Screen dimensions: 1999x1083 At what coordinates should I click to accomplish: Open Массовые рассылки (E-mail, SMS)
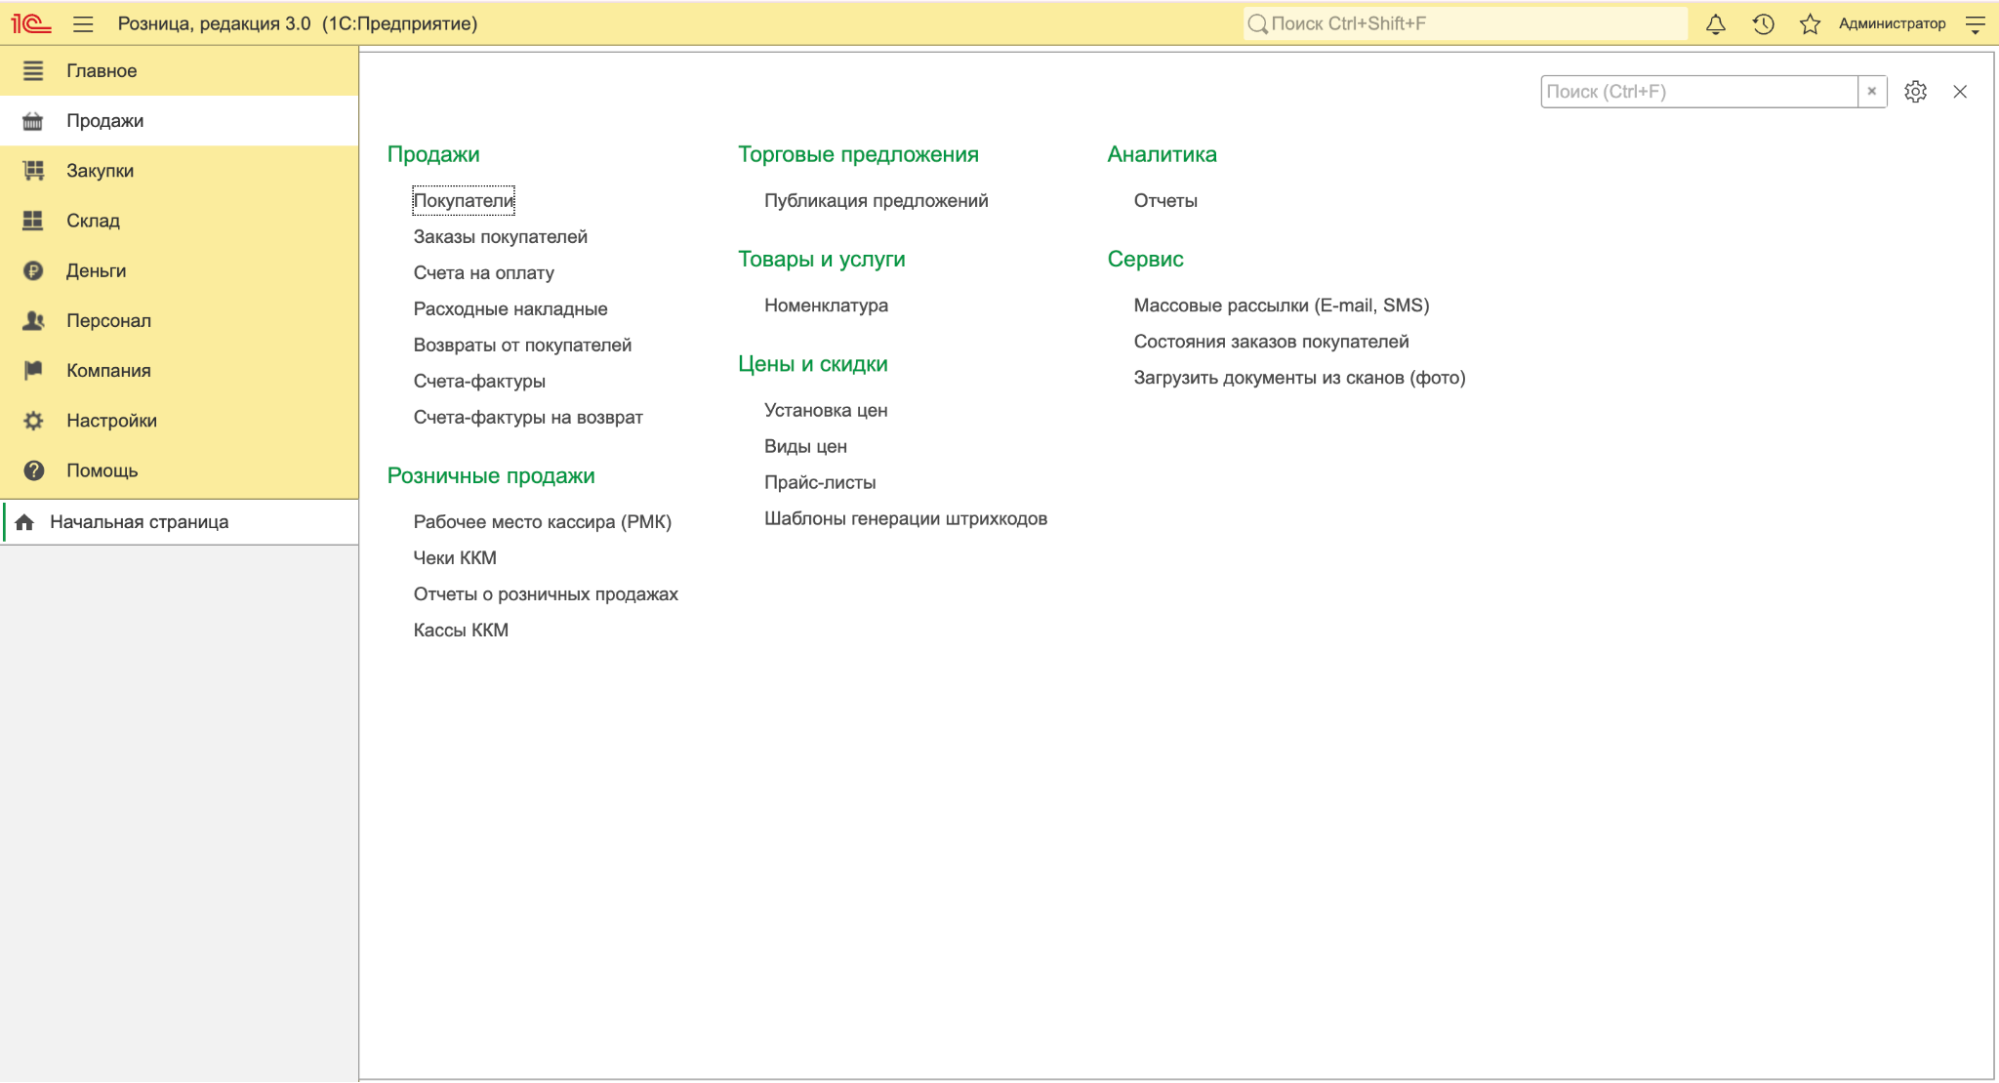tap(1280, 306)
